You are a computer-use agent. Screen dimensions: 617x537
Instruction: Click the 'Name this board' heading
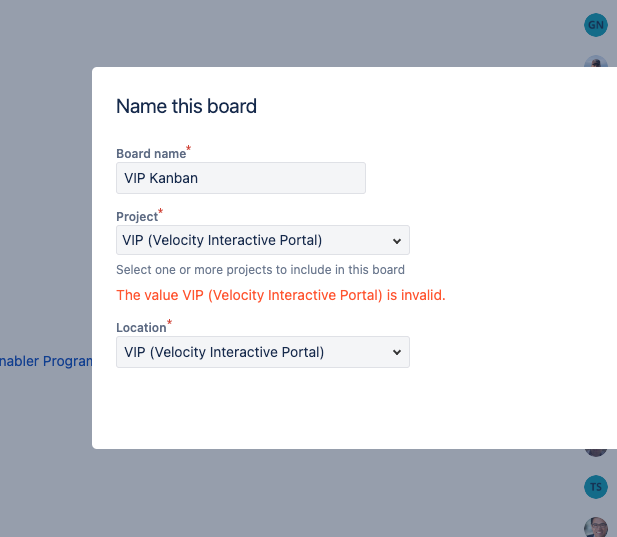pyautogui.click(x=186, y=106)
